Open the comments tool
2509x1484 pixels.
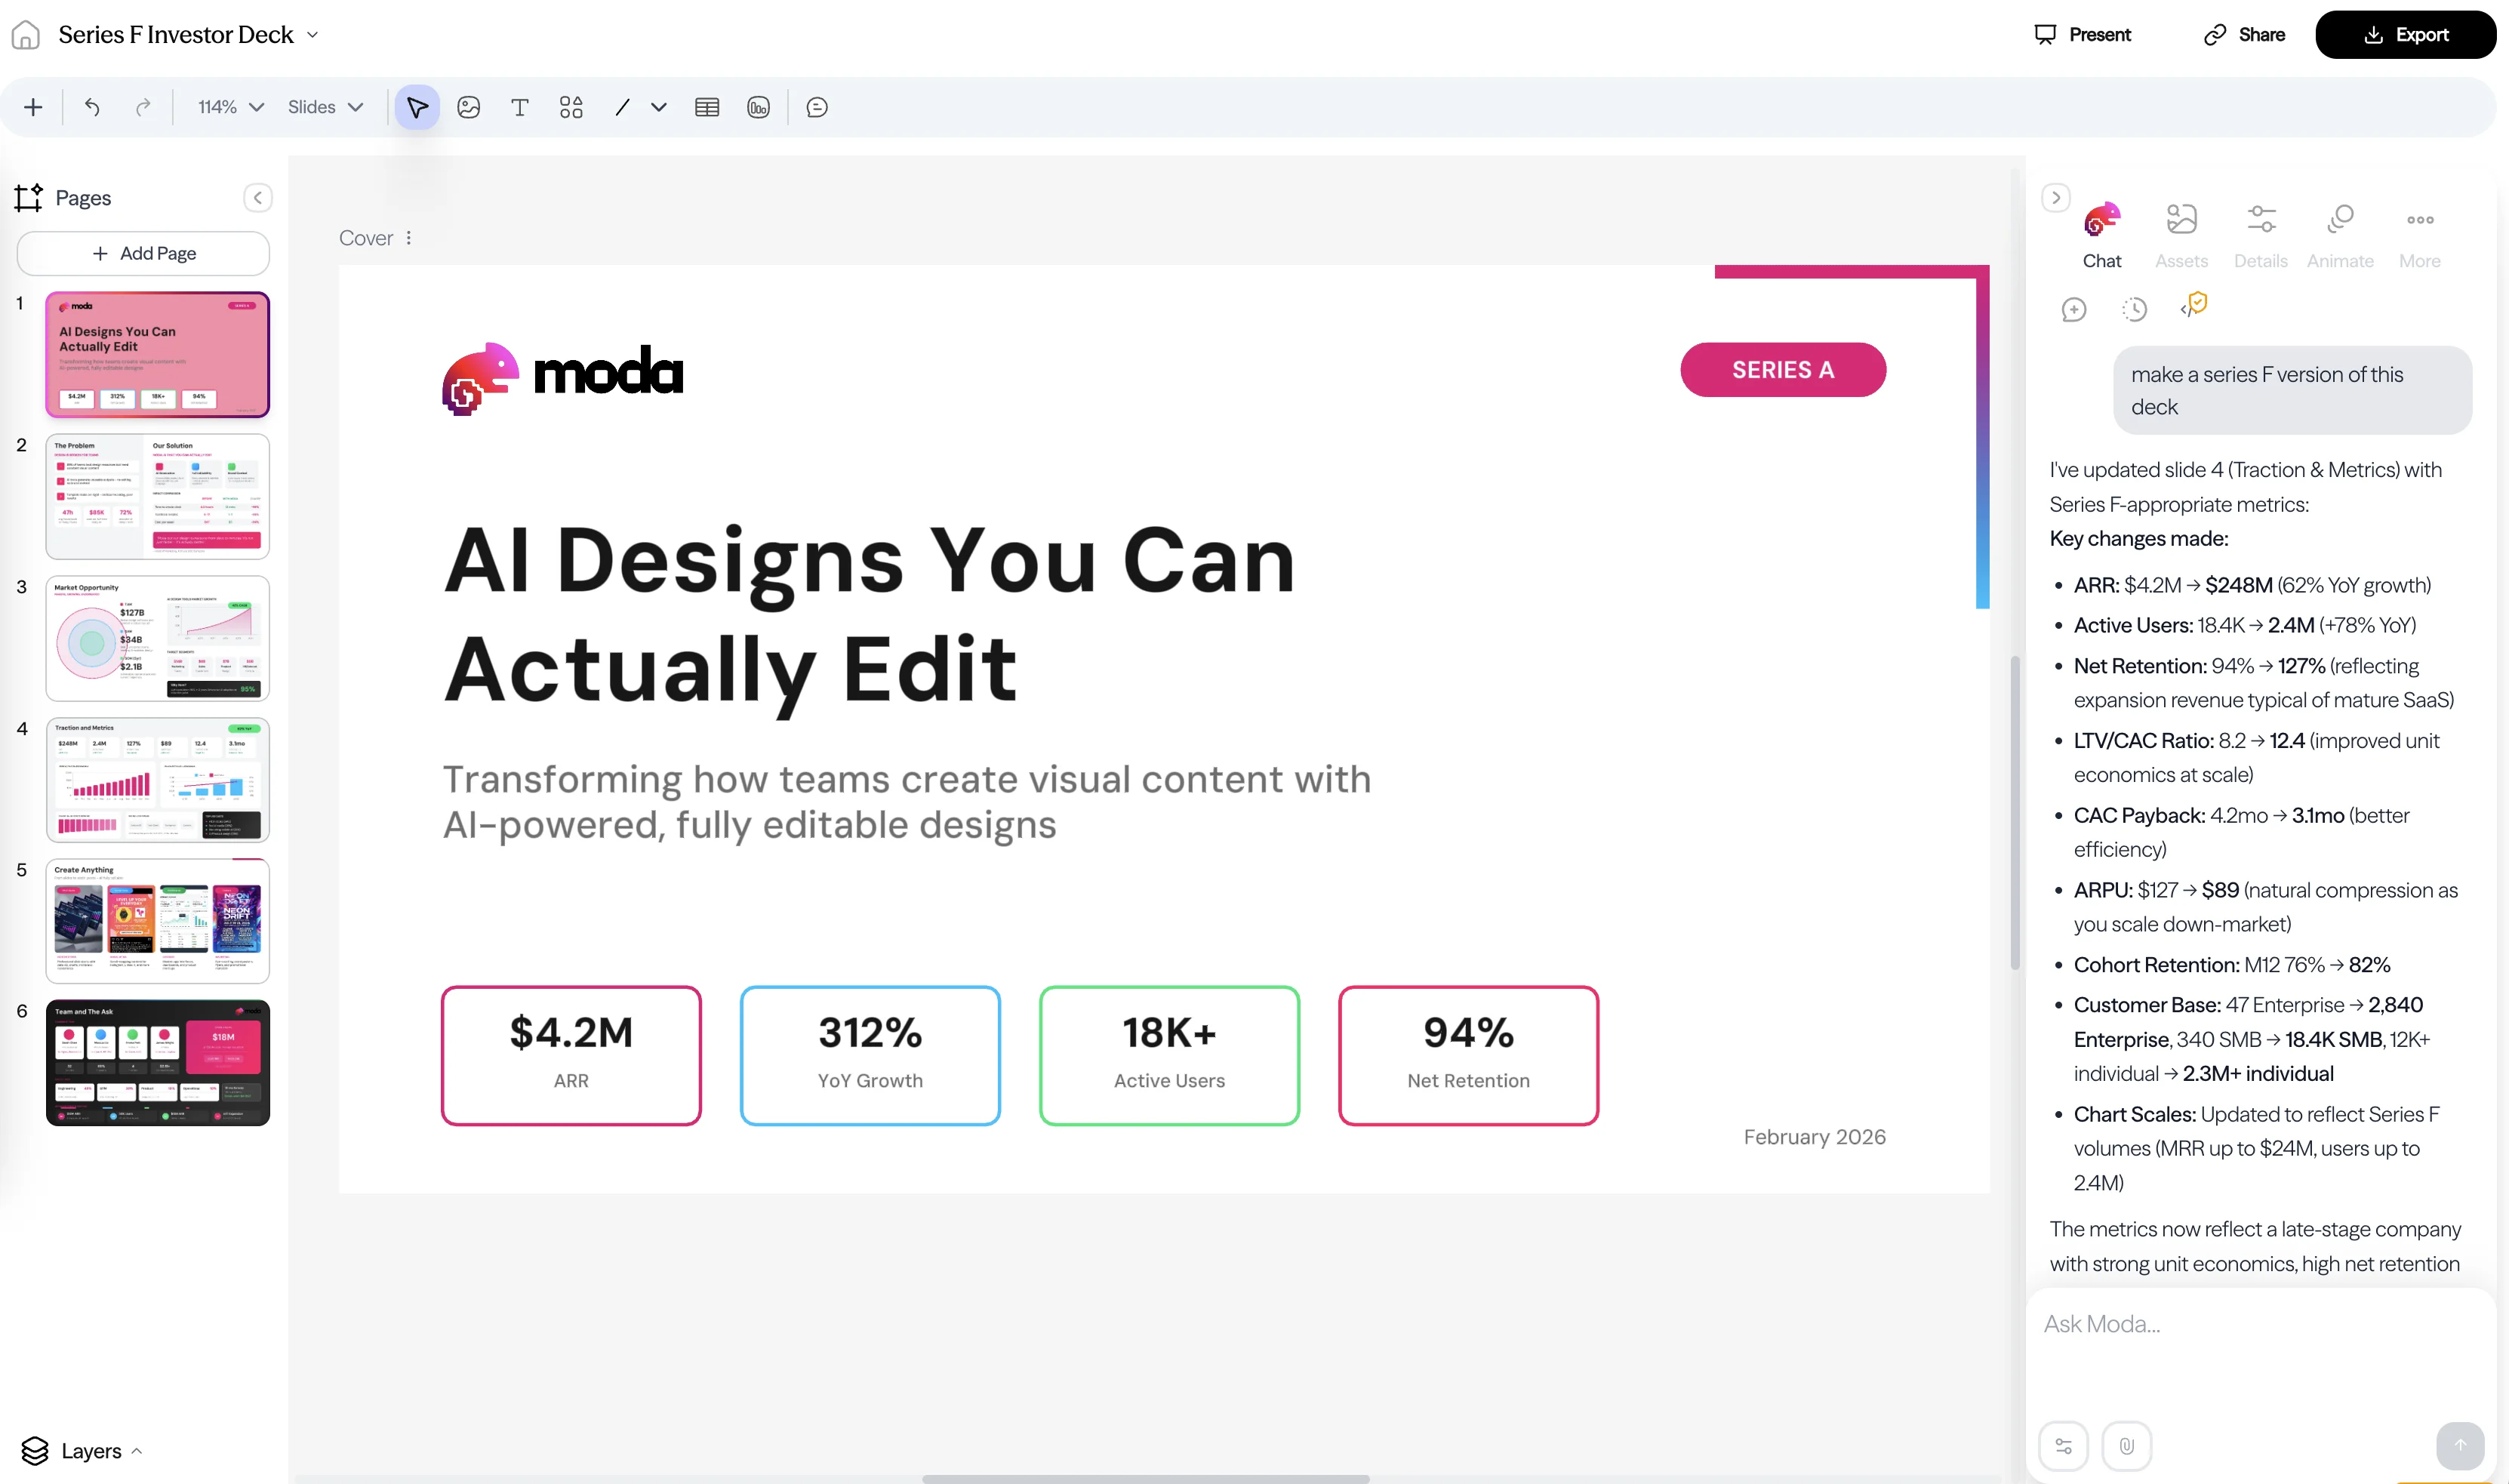tap(817, 107)
